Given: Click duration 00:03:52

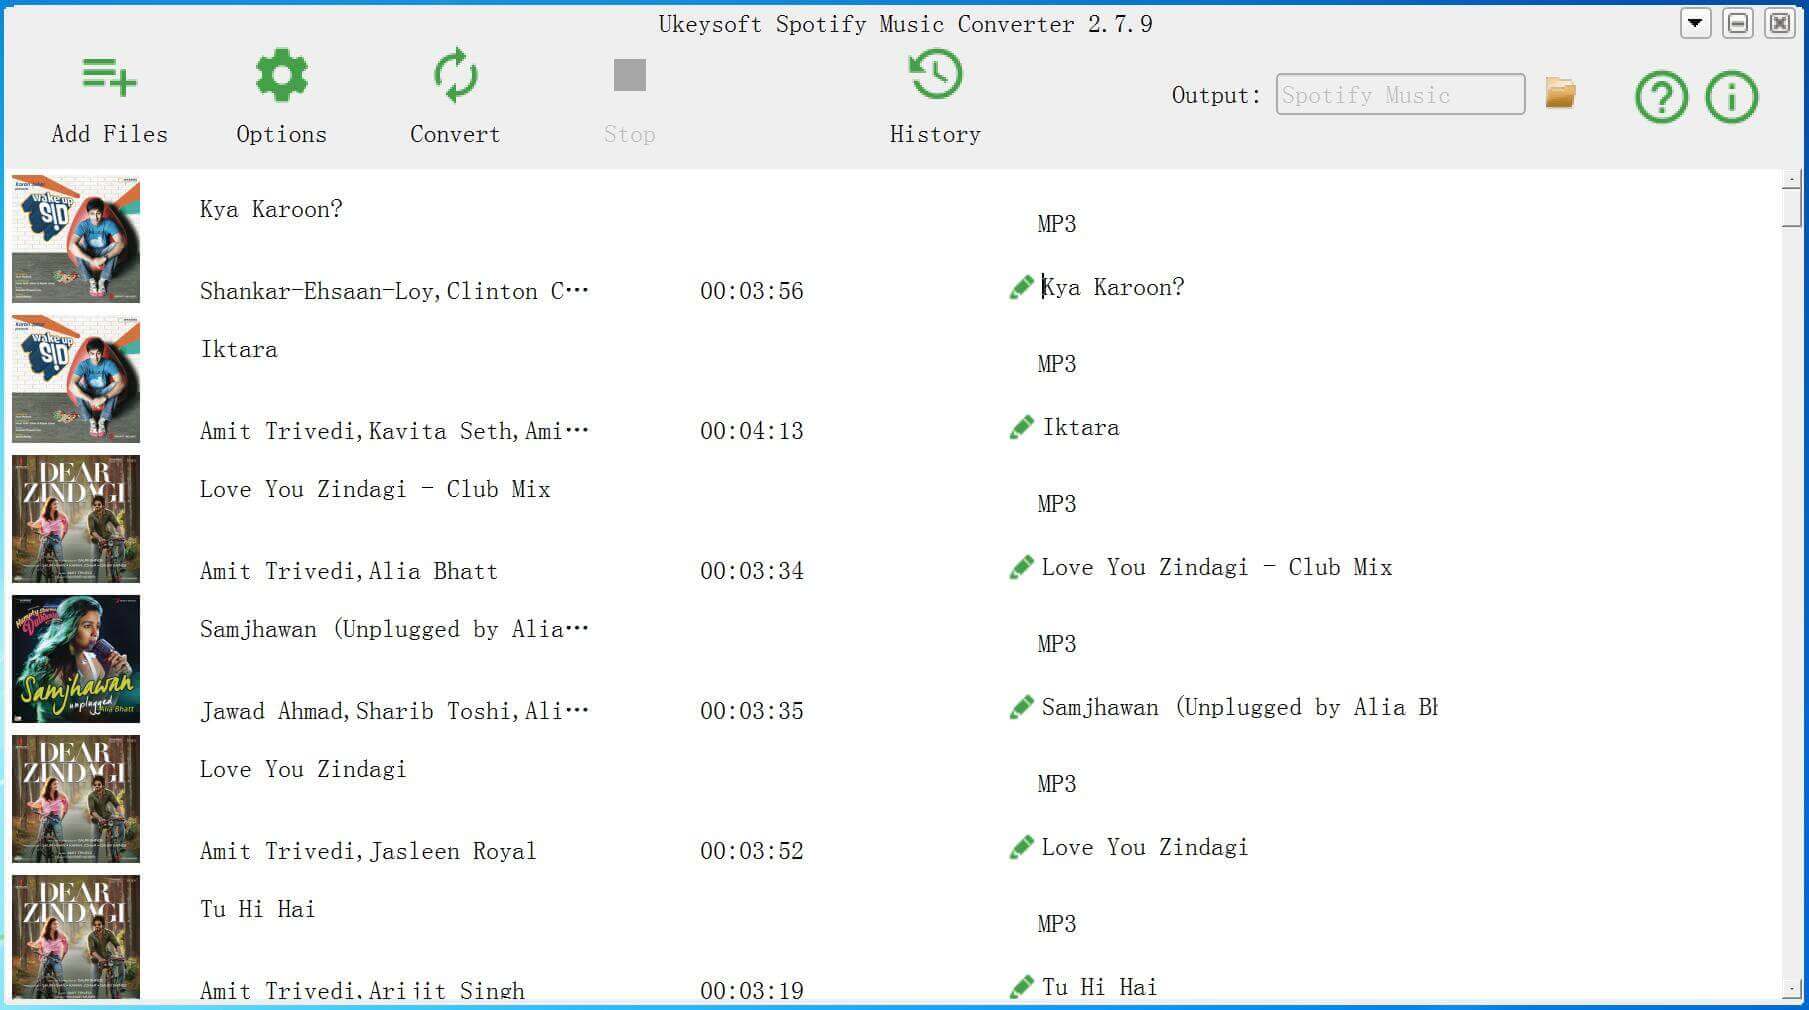Looking at the screenshot, I should (752, 851).
